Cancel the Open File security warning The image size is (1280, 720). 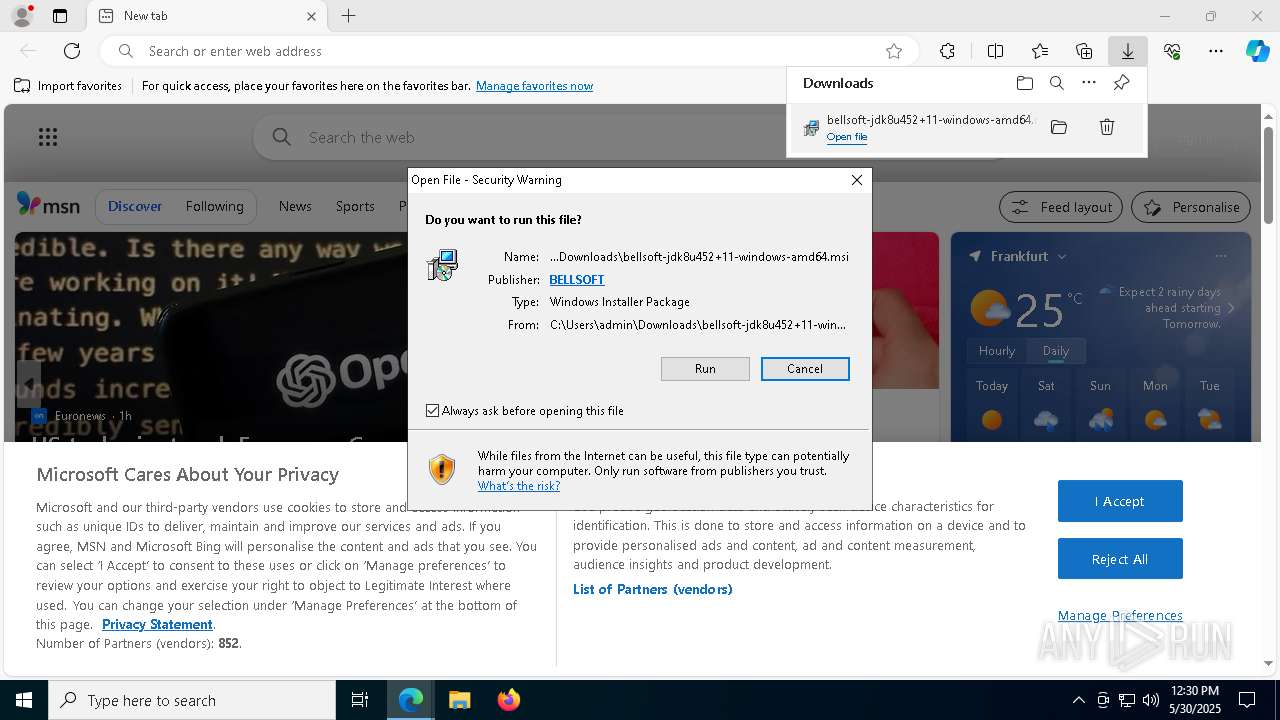coord(805,369)
